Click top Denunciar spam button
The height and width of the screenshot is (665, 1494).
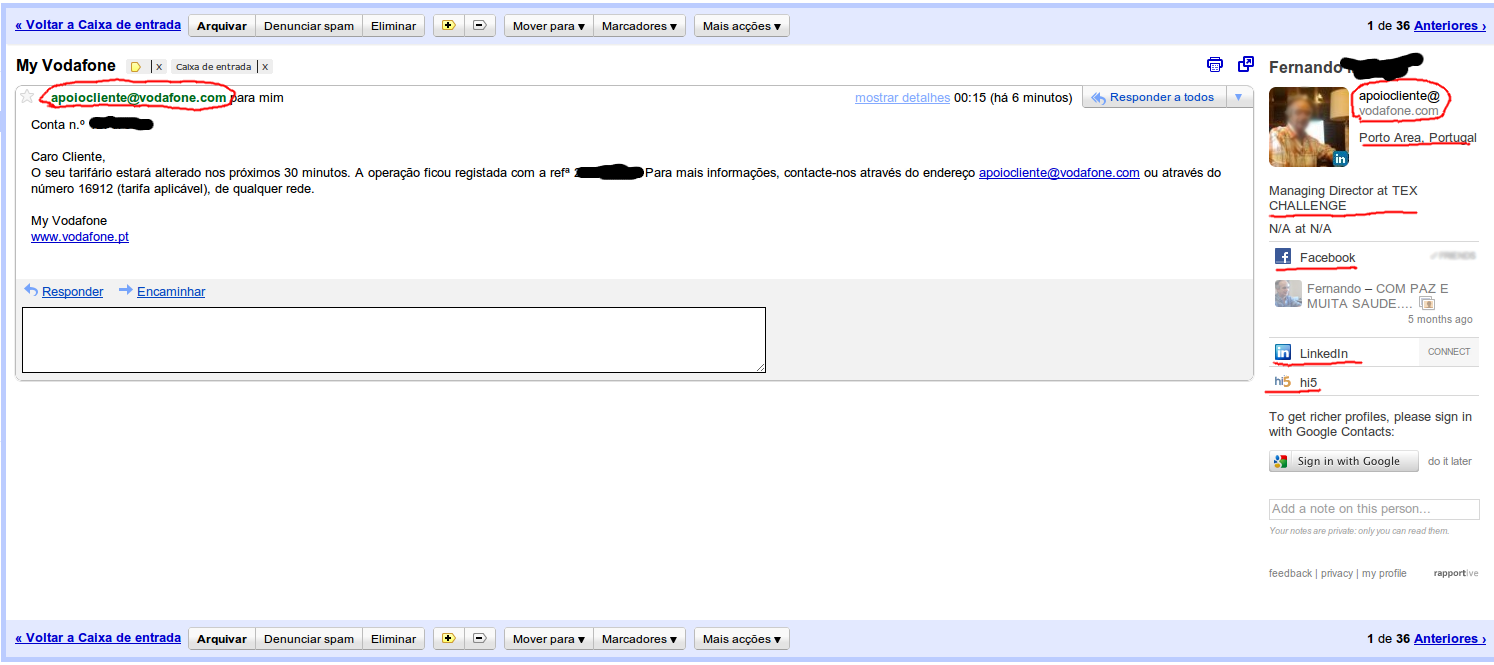pyautogui.click(x=309, y=26)
